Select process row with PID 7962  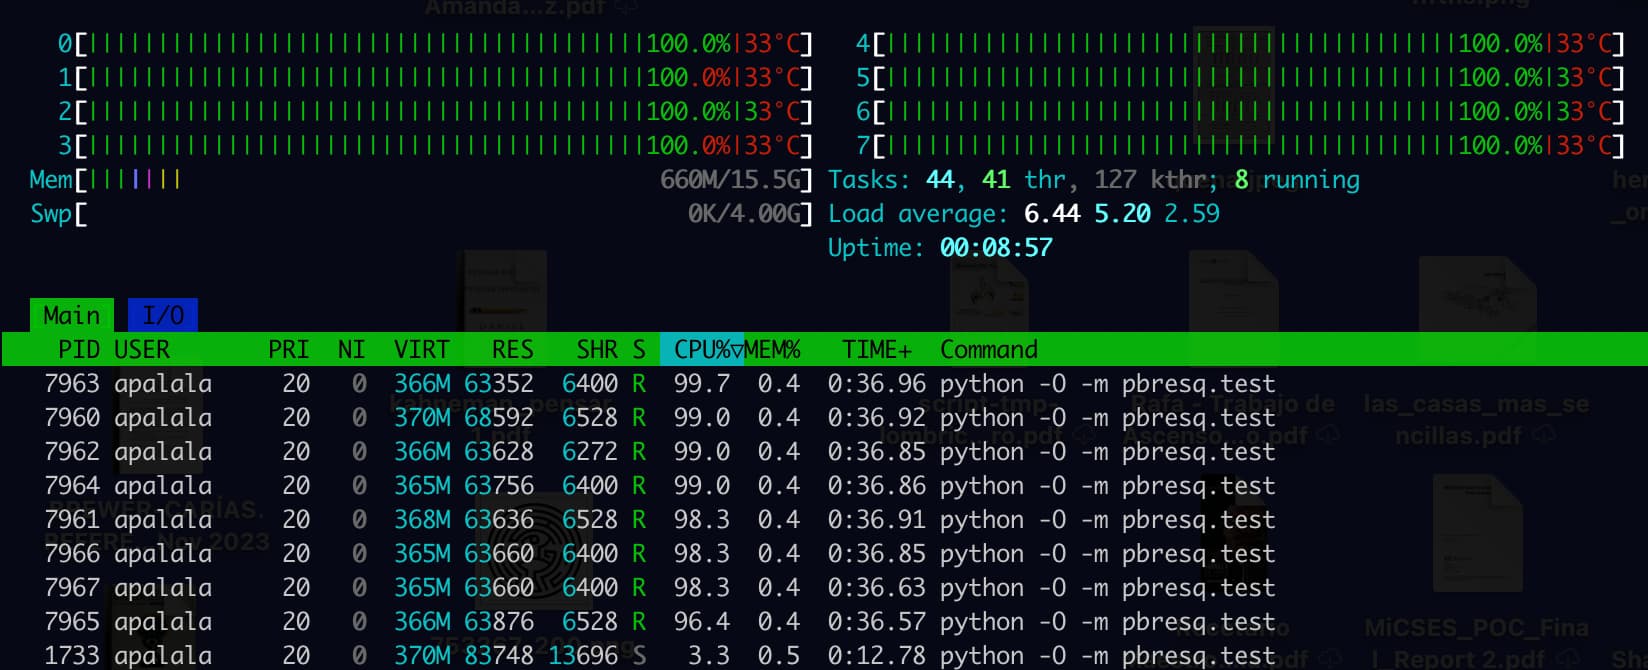tap(824, 451)
